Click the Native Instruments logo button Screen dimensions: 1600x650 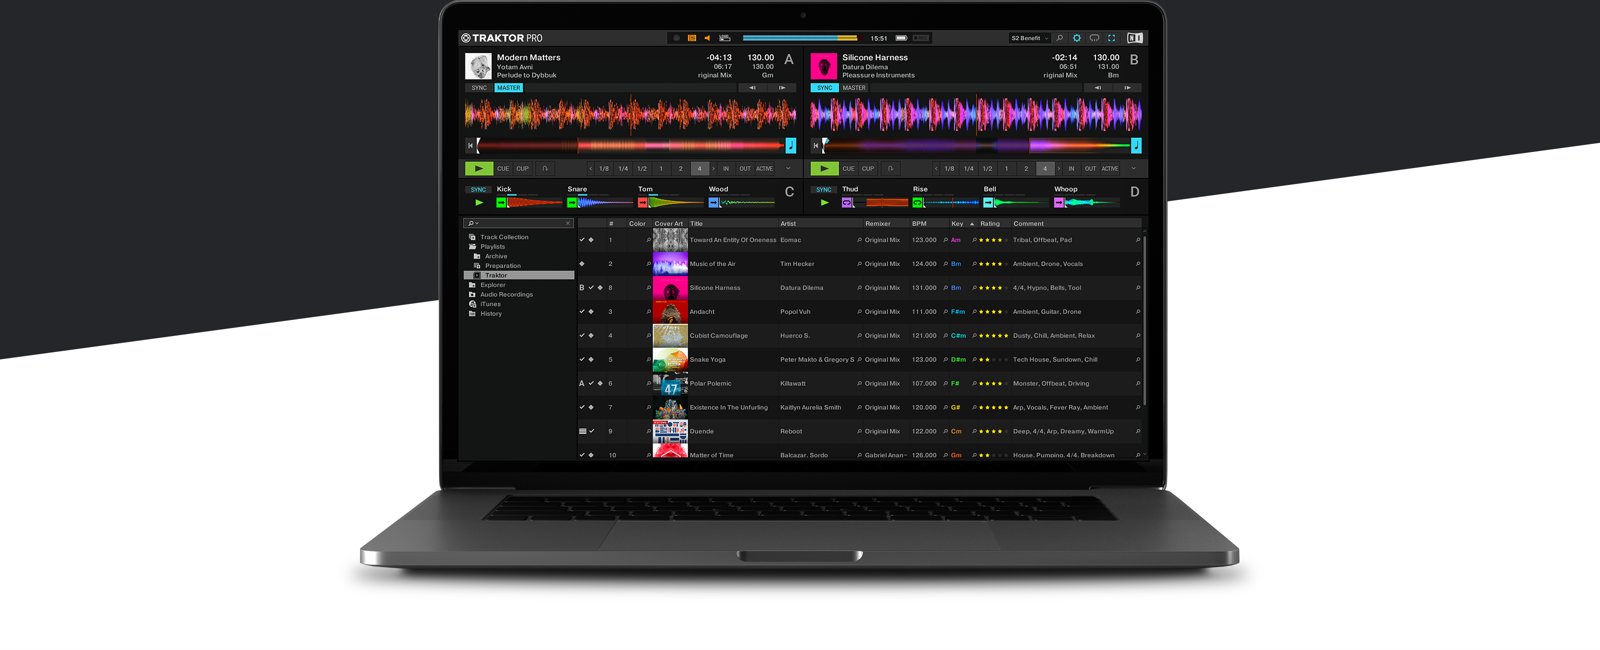(1135, 38)
